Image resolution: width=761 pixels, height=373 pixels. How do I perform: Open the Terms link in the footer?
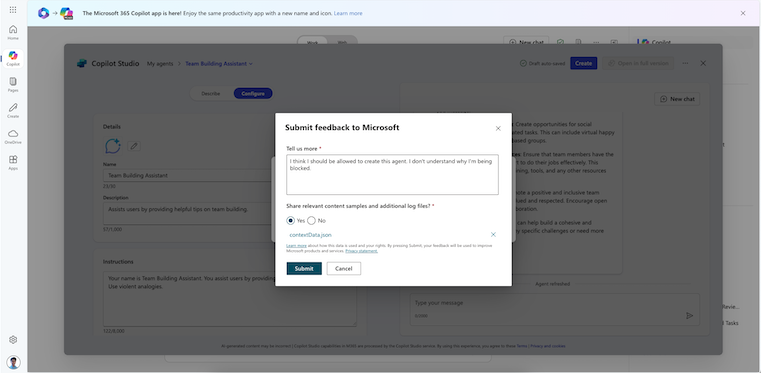click(x=522, y=346)
